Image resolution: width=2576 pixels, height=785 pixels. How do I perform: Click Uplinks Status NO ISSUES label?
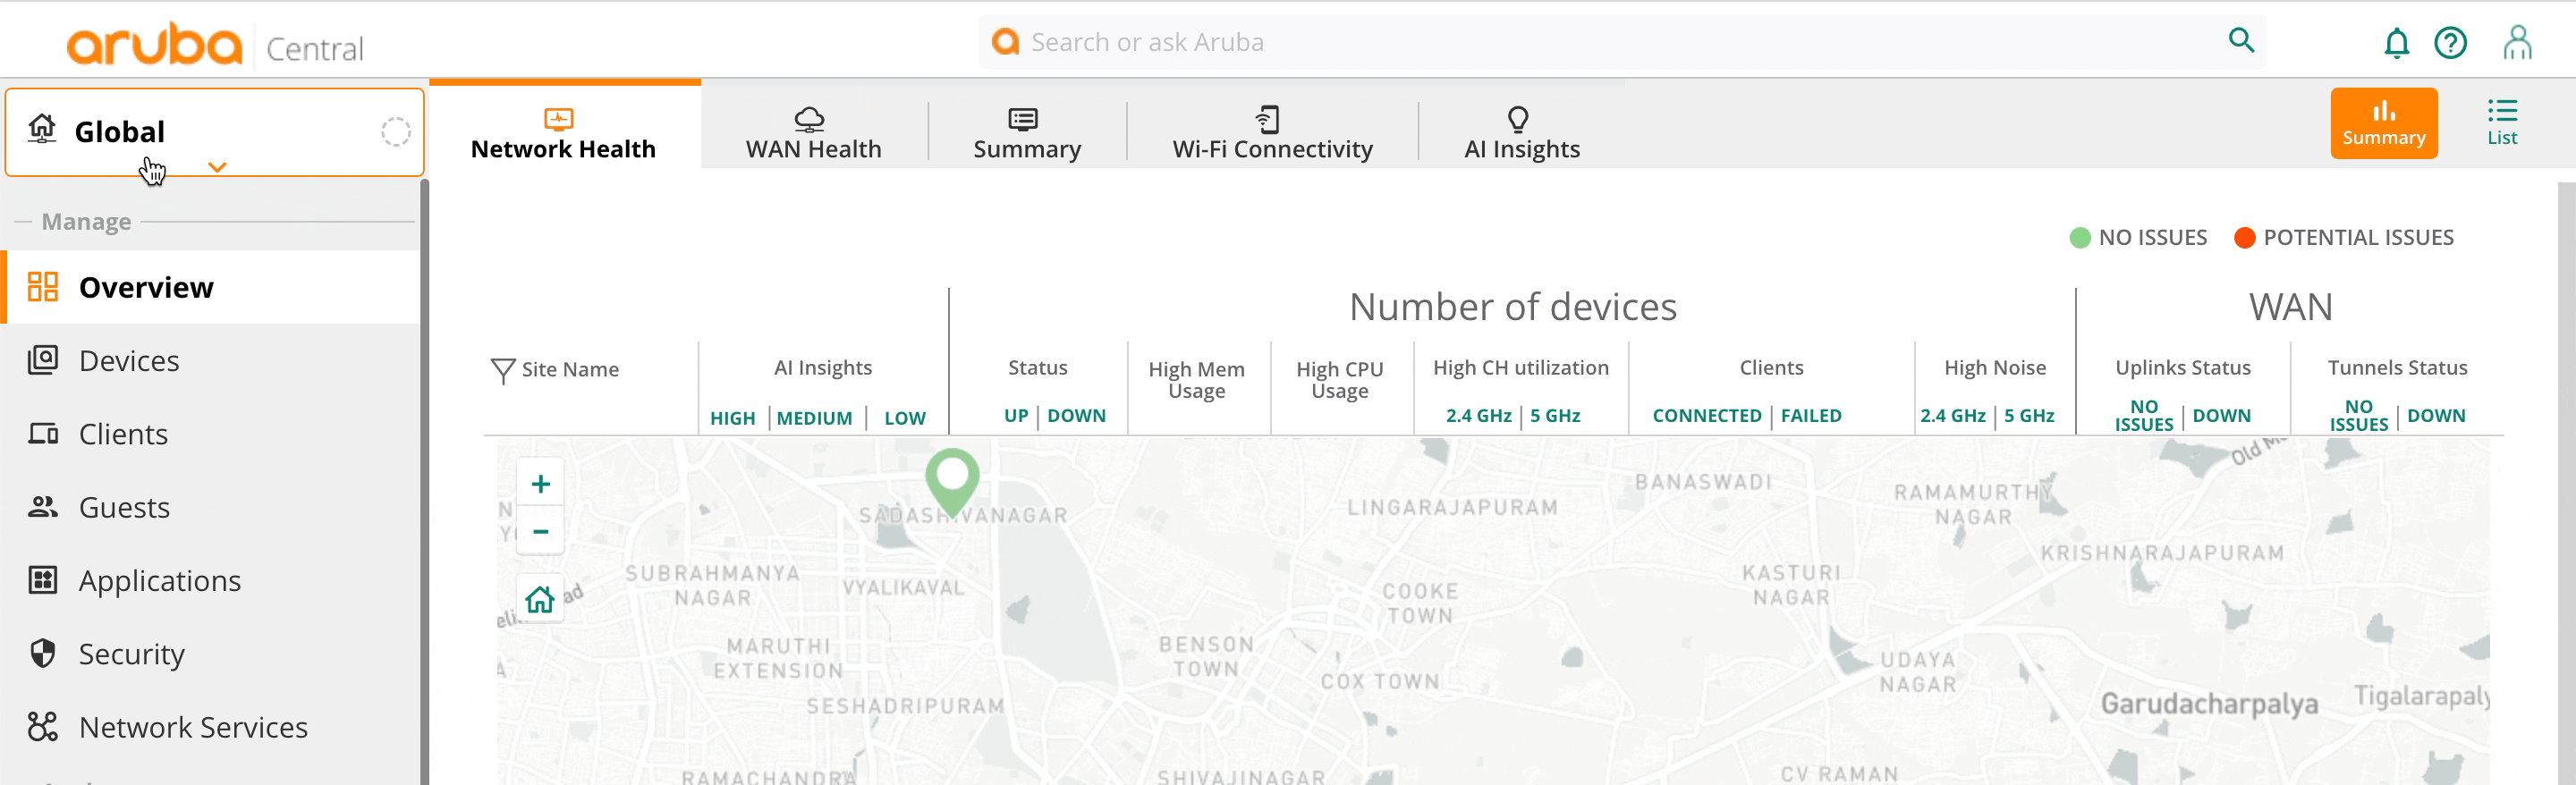click(2143, 415)
